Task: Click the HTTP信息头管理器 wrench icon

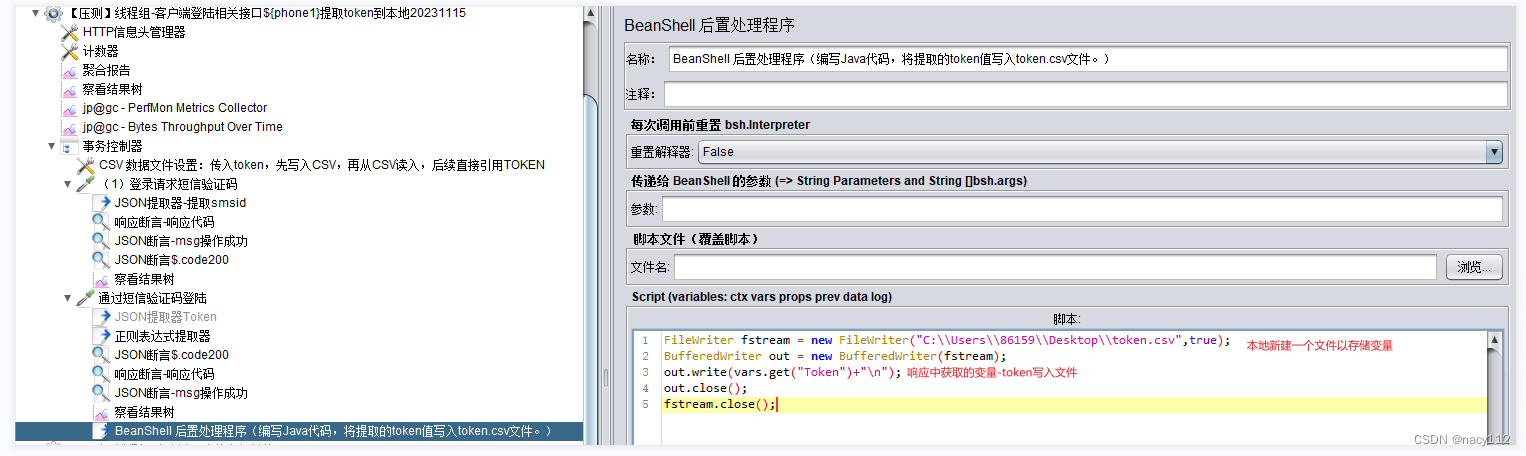Action: tap(70, 32)
